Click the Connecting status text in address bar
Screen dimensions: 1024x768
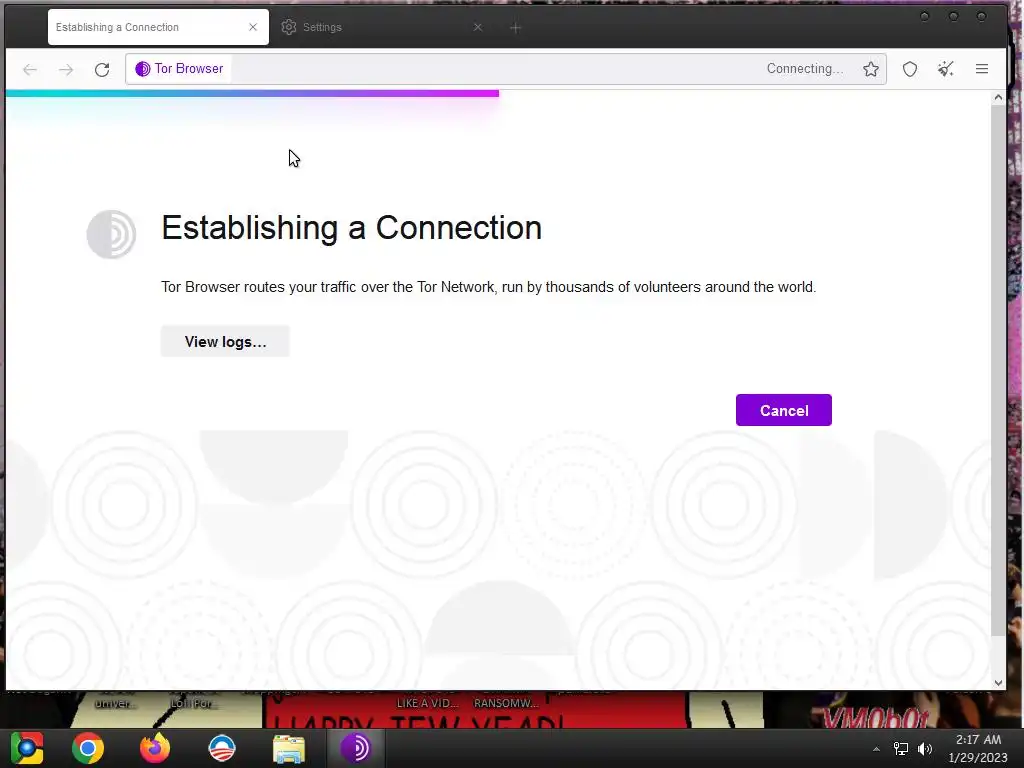pos(805,69)
